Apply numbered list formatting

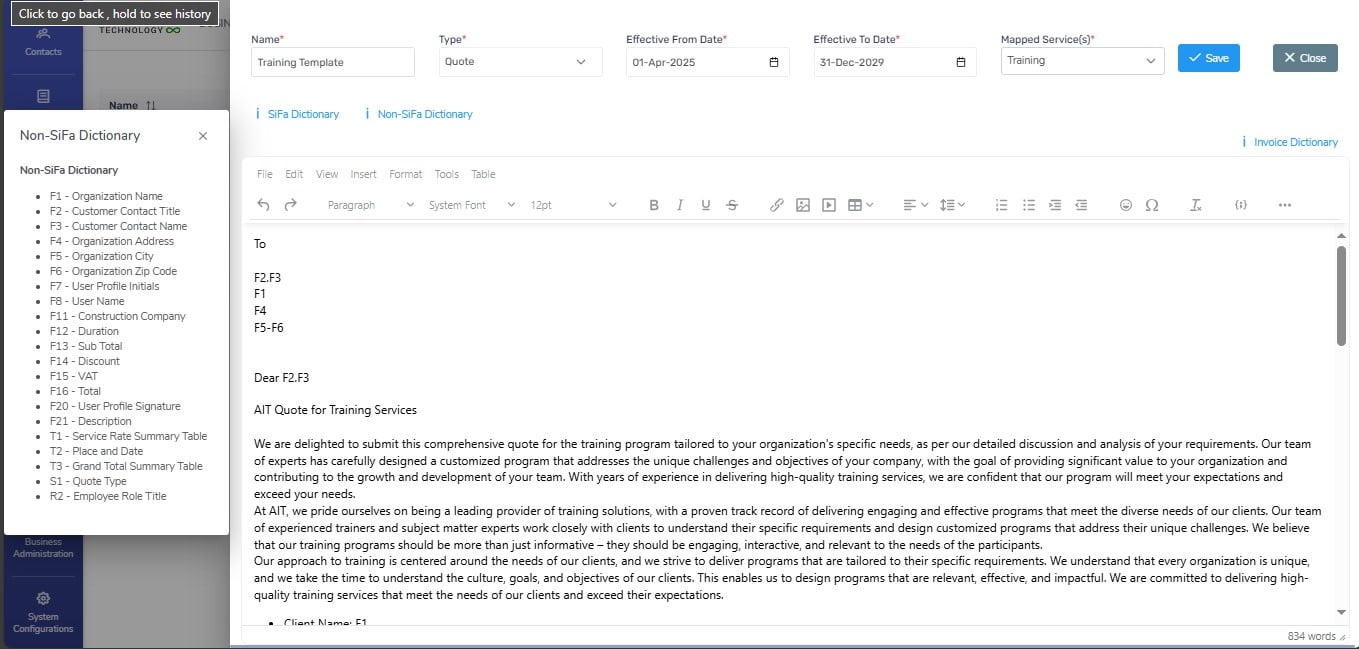(1002, 205)
